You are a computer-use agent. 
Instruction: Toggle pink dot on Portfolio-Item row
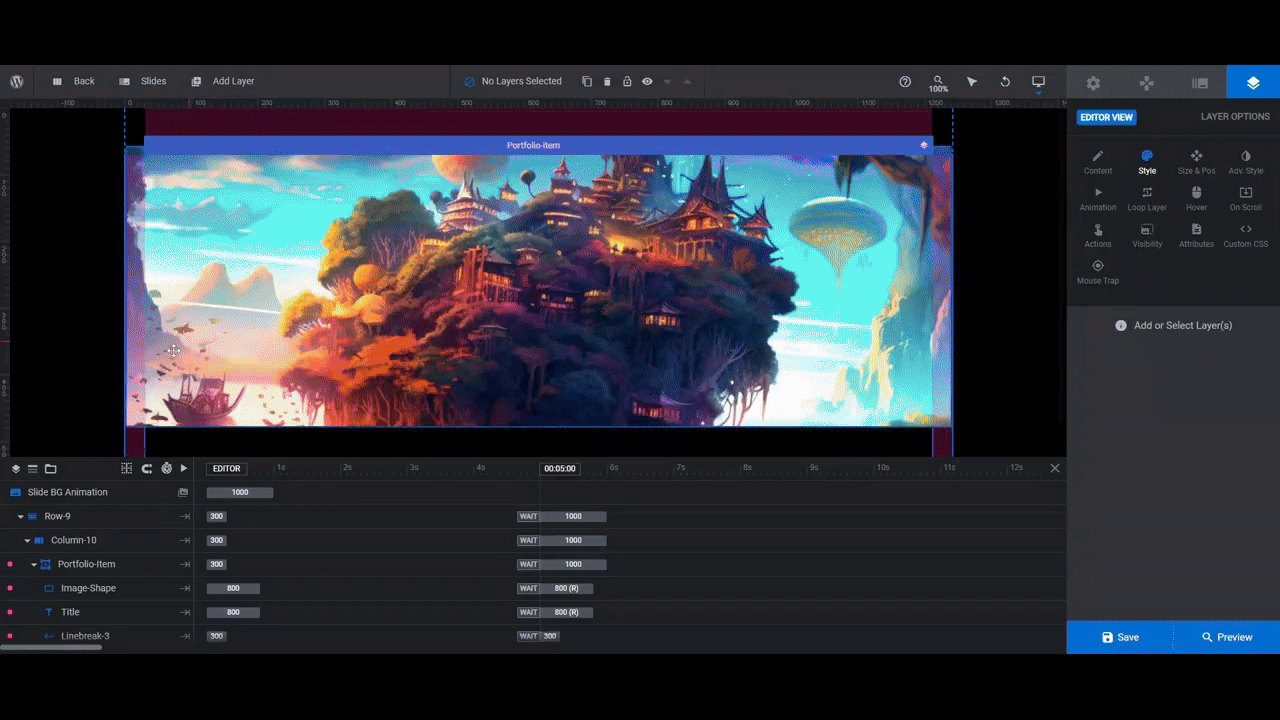point(10,565)
